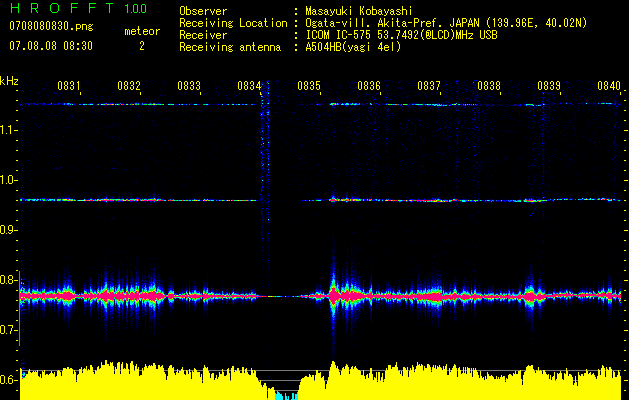The height and width of the screenshot is (400, 629).
Task: Click the 0832 time marker
Action: pos(129,86)
